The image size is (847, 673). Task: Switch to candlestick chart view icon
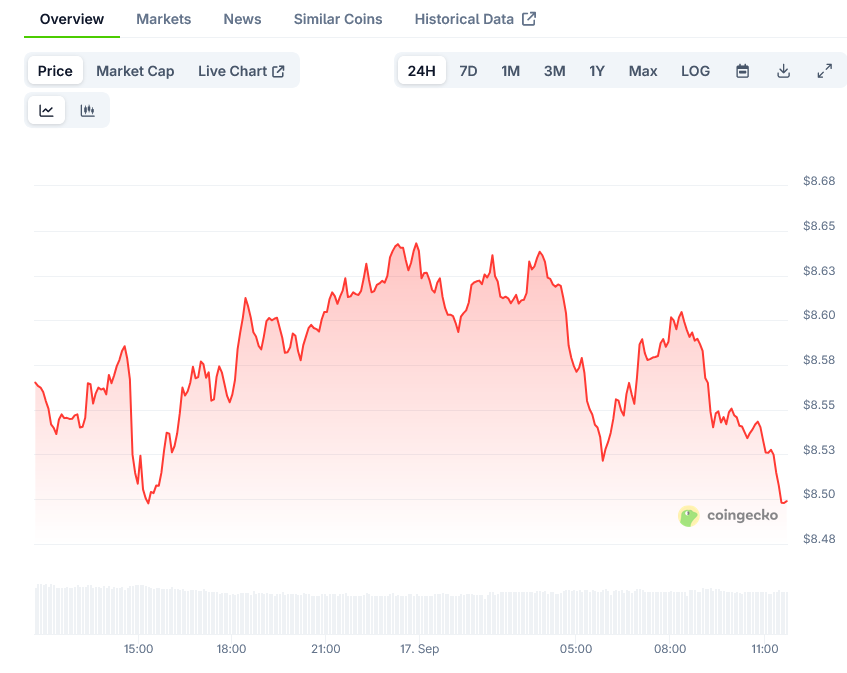[88, 111]
